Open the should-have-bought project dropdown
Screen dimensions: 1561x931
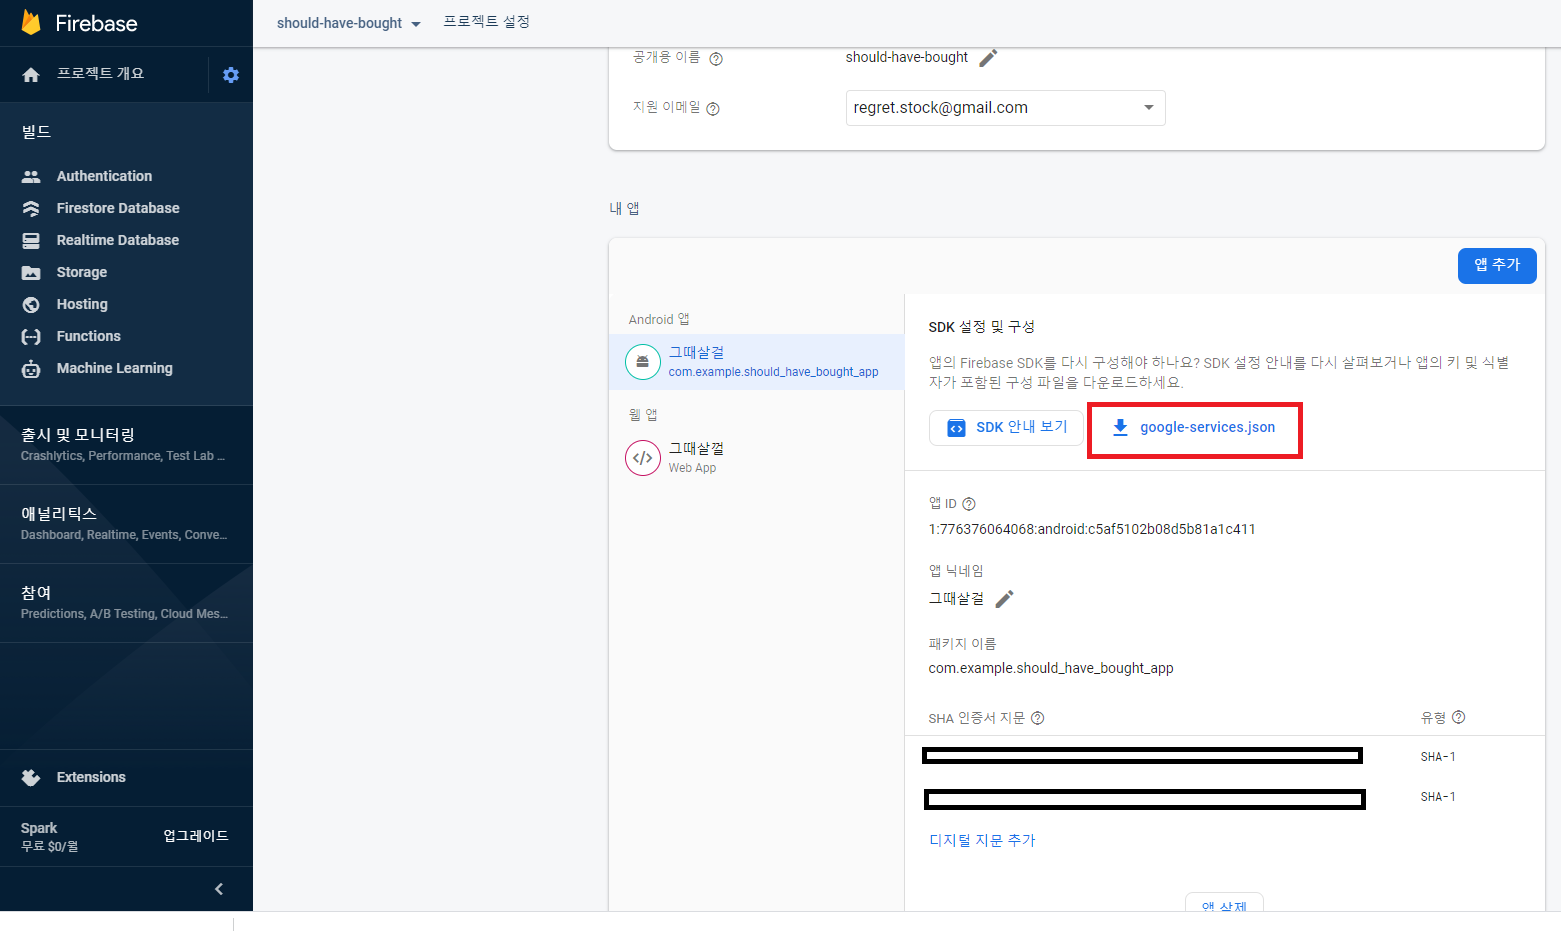click(x=349, y=23)
